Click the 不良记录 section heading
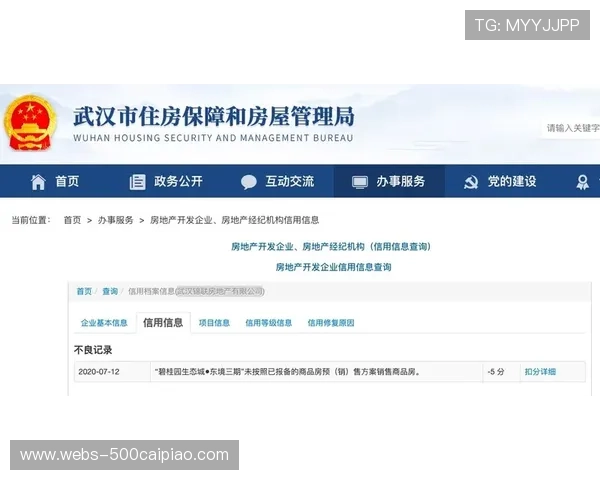The image size is (600, 480). point(93,350)
